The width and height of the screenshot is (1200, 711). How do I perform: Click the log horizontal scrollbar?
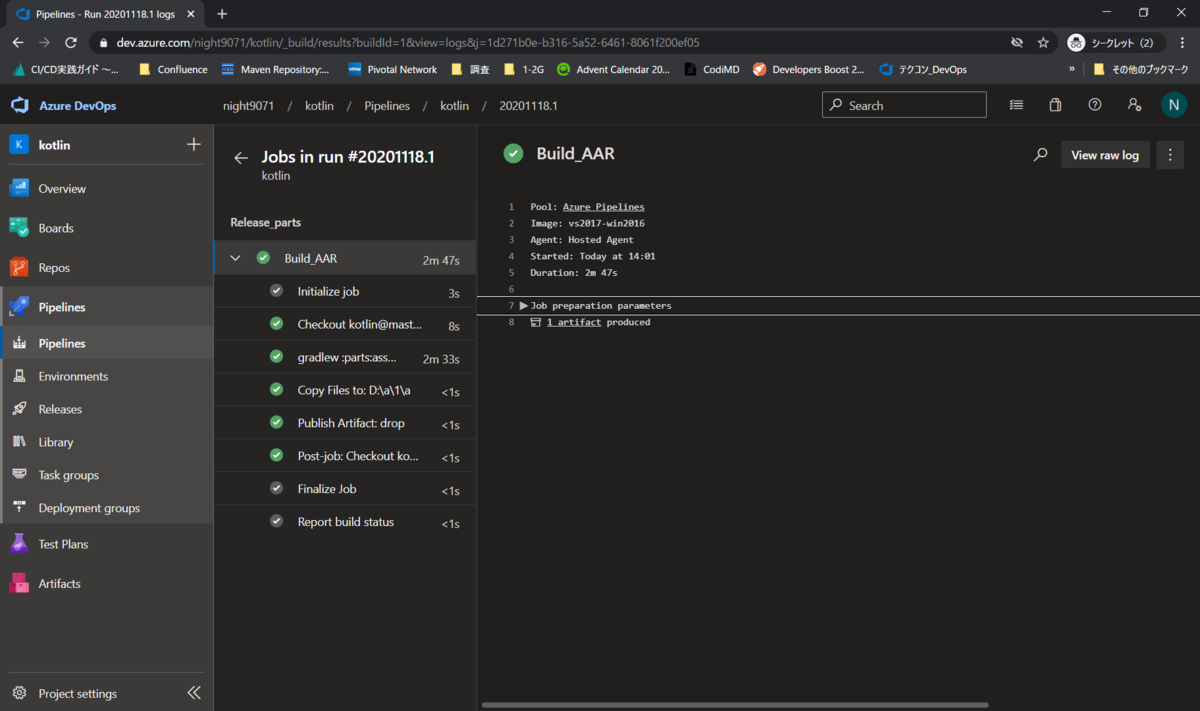(735, 705)
